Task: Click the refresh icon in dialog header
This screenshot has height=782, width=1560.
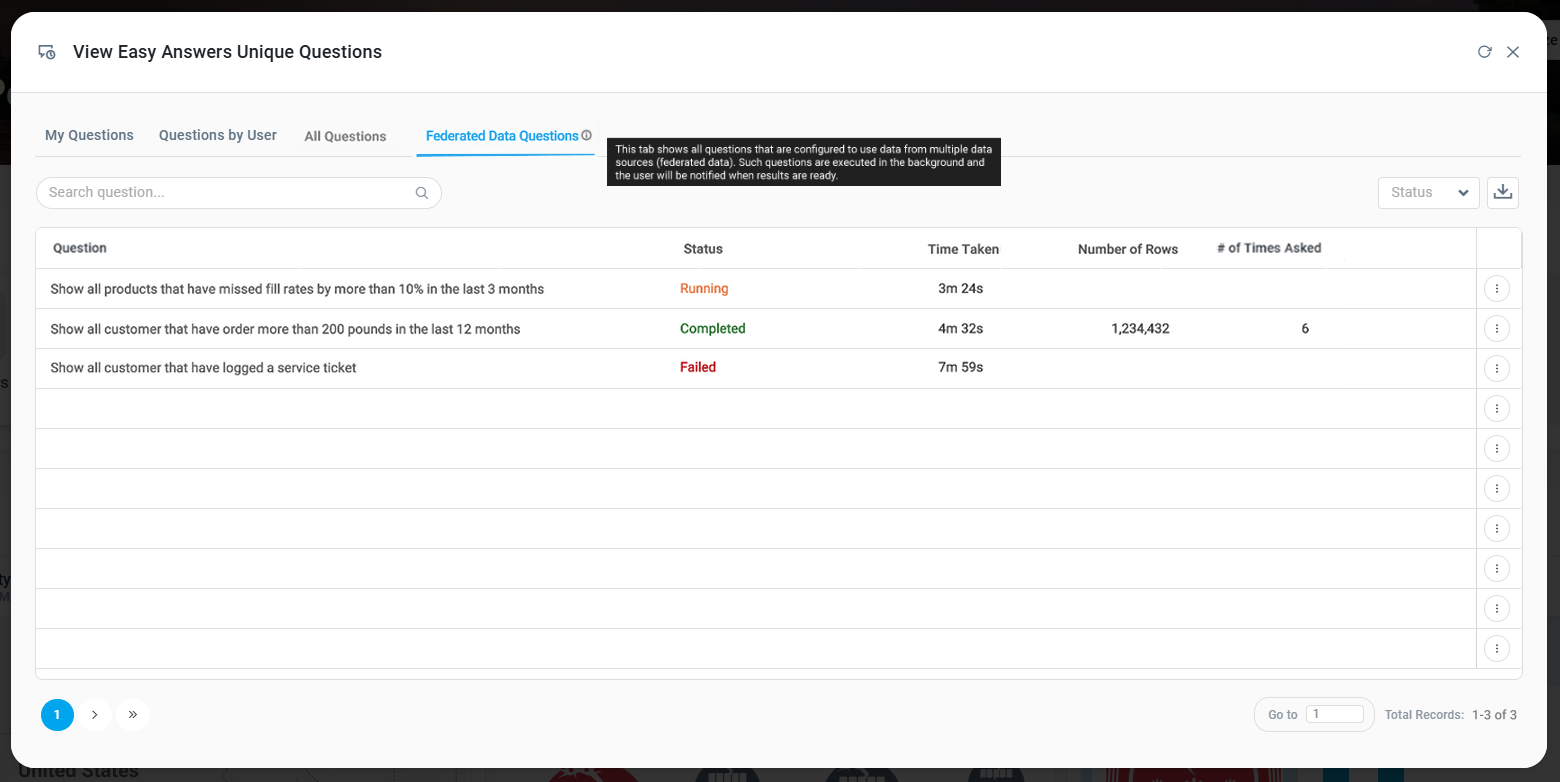Action: coord(1485,52)
